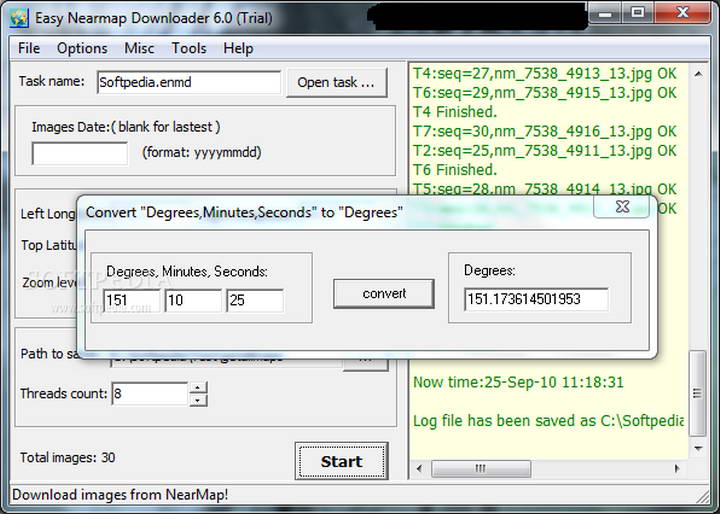This screenshot has height=514, width=720.
Task: Open the Help menu
Action: tap(238, 48)
